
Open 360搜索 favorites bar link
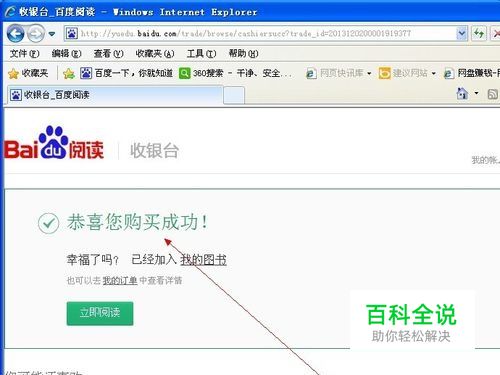pyautogui.click(x=235, y=73)
